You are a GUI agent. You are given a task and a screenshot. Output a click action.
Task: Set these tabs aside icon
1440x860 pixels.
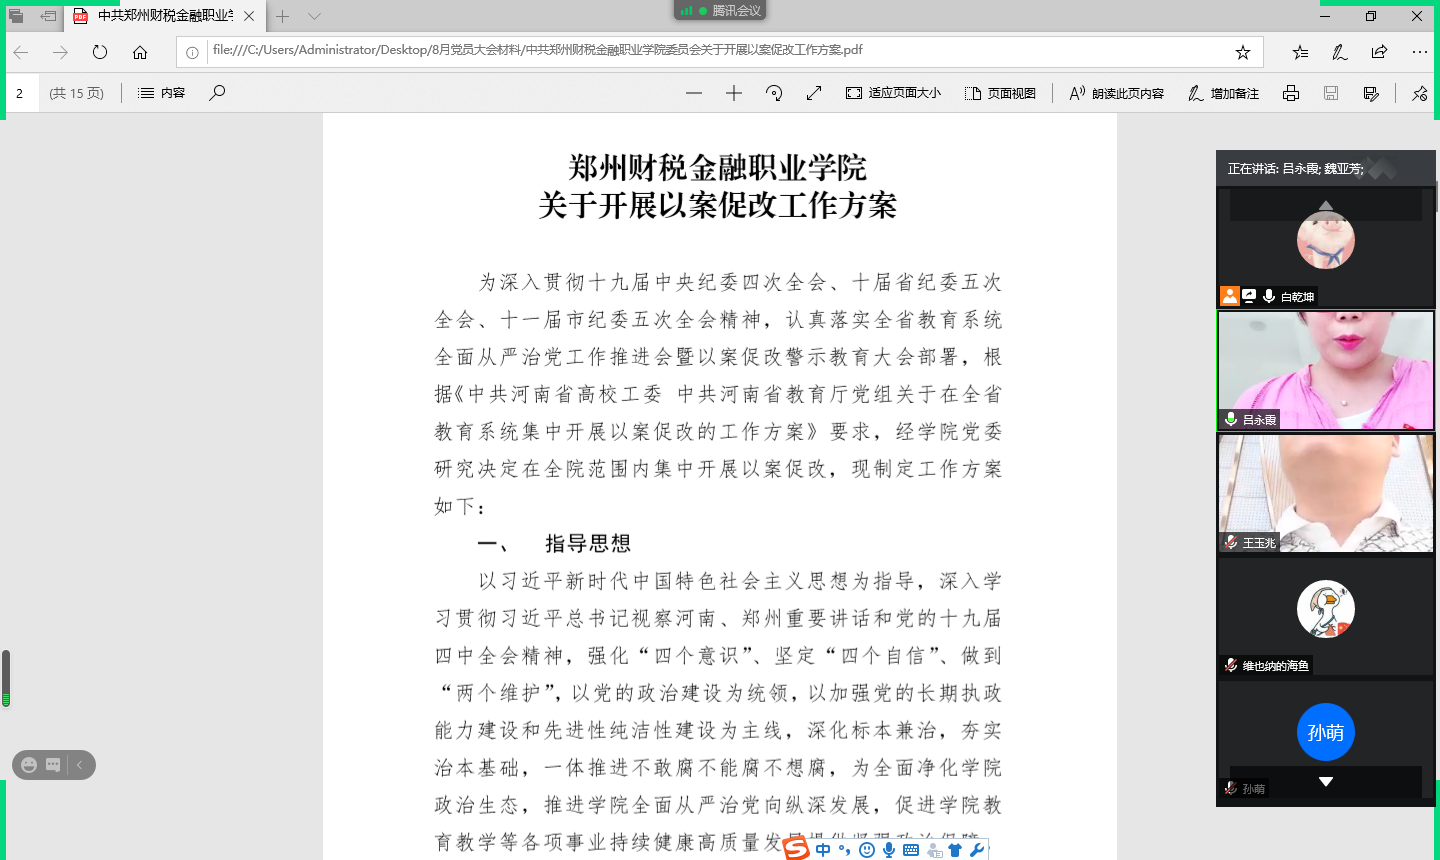pyautogui.click(x=48, y=16)
